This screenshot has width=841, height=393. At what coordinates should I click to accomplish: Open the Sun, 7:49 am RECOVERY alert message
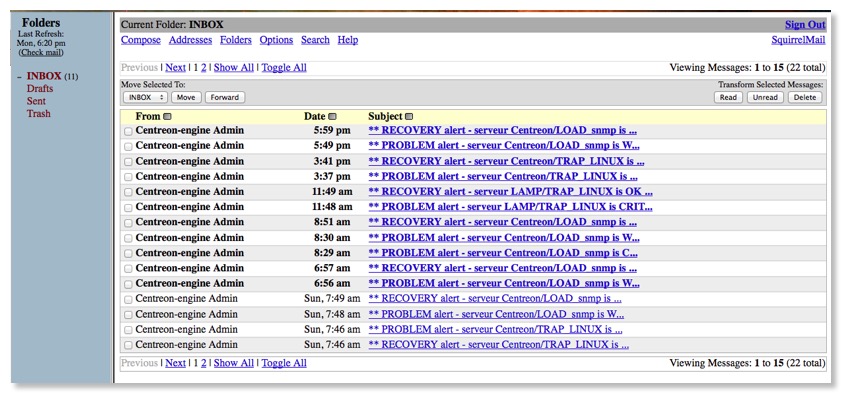pos(495,299)
